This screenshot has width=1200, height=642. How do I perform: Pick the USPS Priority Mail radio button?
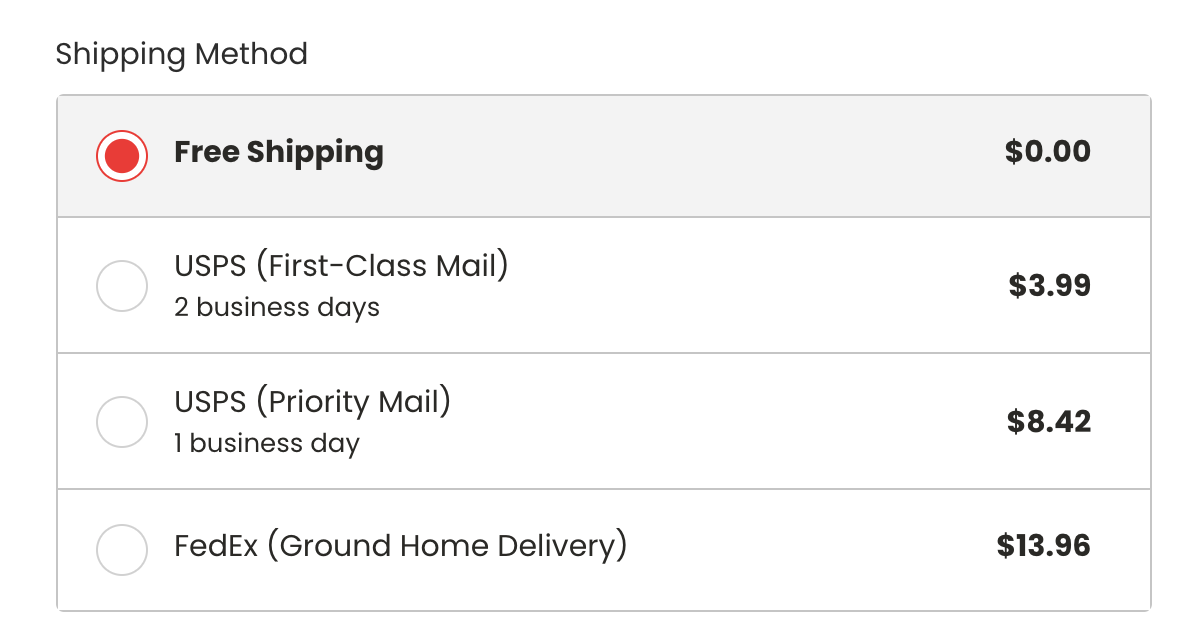122,422
